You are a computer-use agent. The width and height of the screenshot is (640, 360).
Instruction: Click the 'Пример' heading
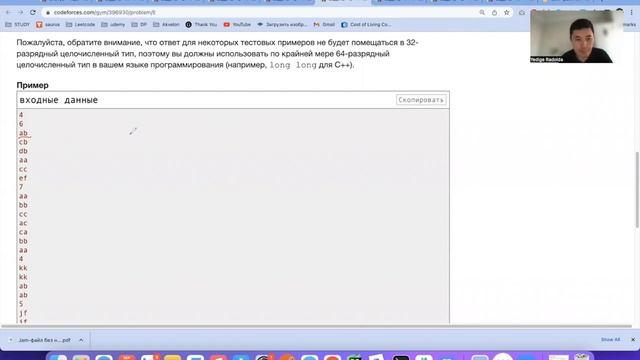point(32,85)
